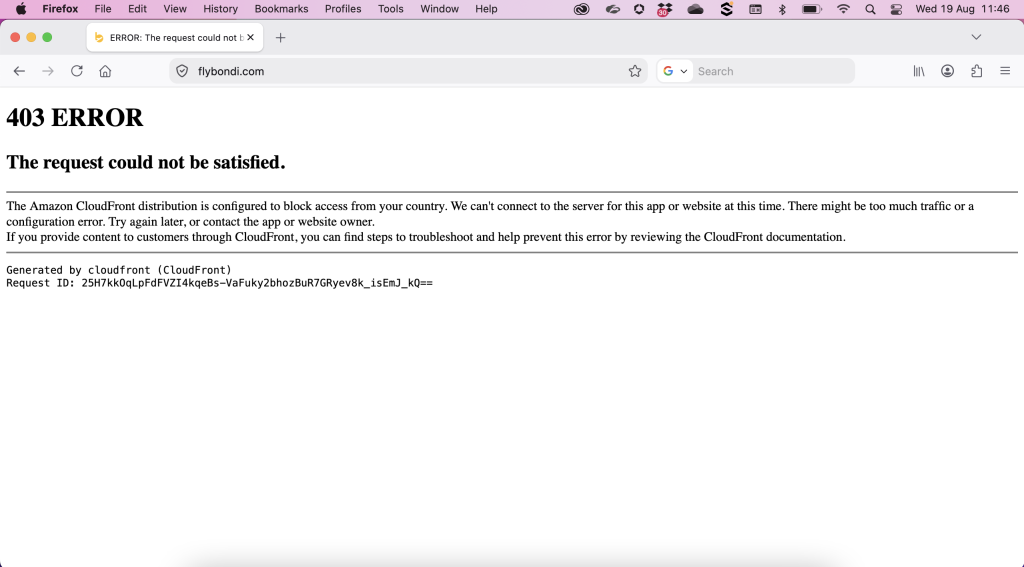The image size is (1024, 567).
Task: Click the hexagon menu bar icon
Action: pyautogui.click(x=639, y=9)
